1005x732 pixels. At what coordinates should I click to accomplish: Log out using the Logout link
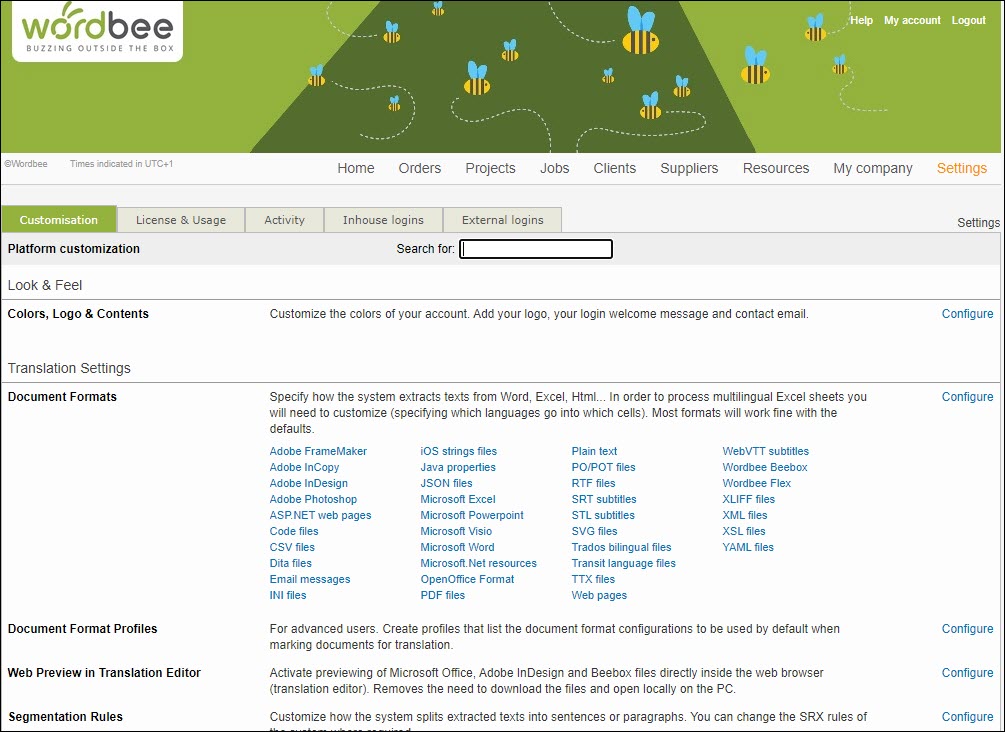coord(968,20)
